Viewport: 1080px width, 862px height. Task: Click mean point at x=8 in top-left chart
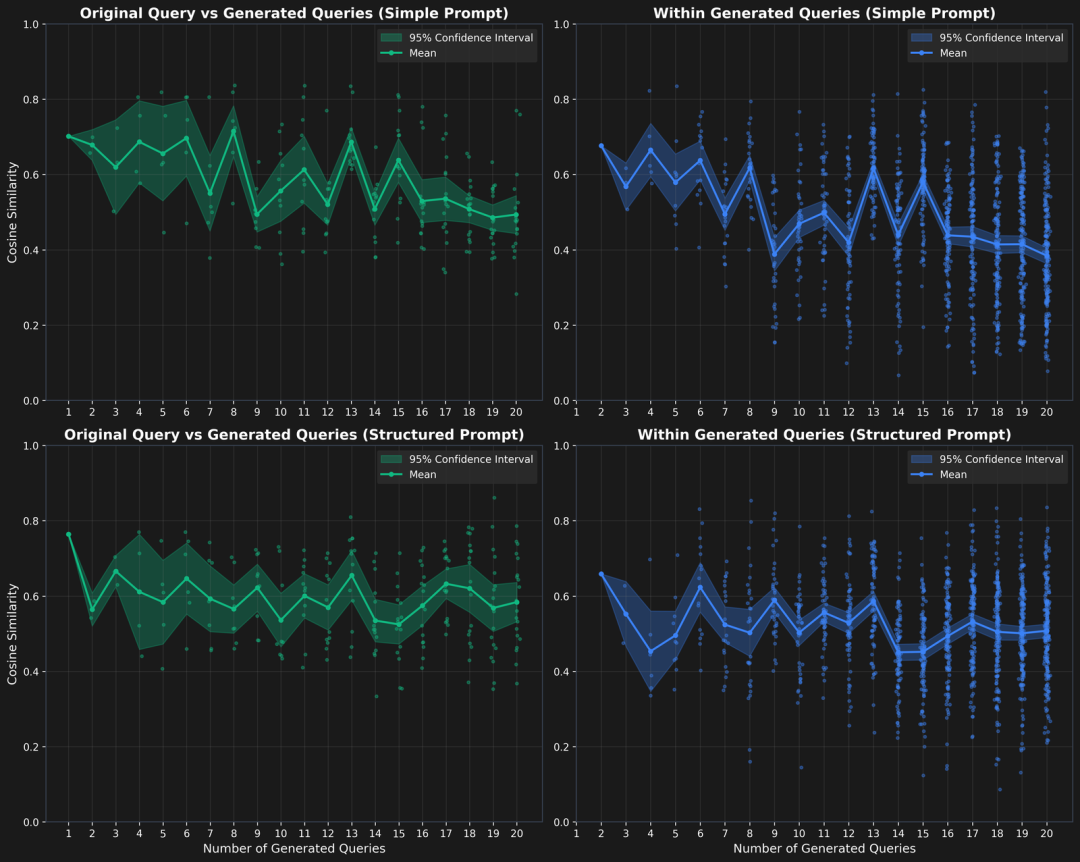233,131
